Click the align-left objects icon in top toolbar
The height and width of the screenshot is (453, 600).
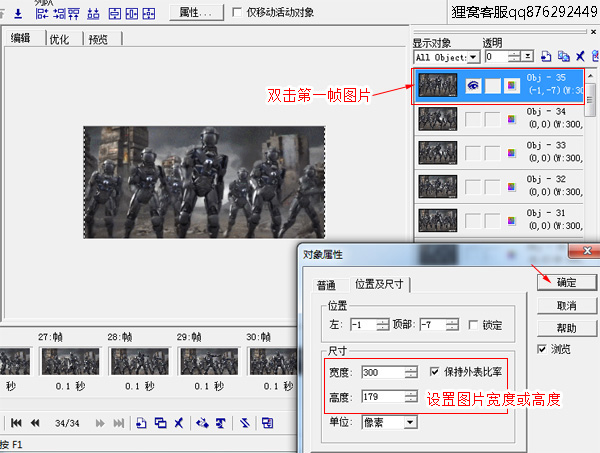pos(42,14)
